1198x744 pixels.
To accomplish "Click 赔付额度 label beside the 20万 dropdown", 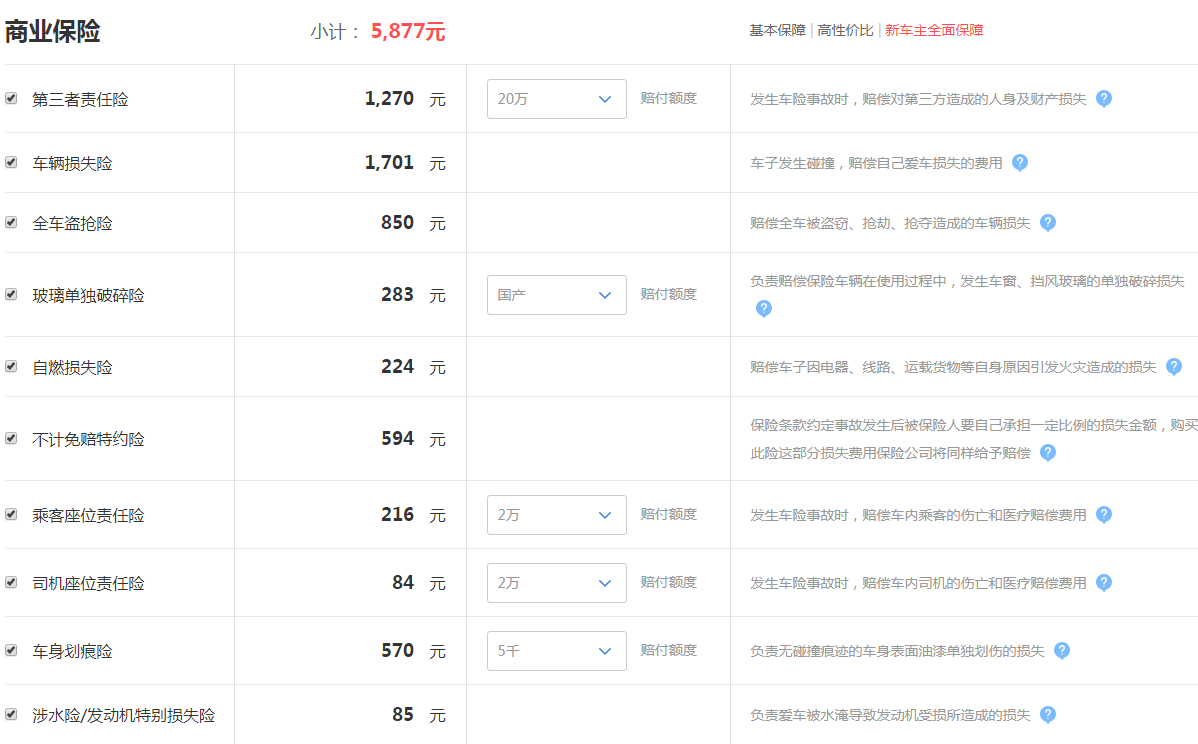I will [669, 98].
